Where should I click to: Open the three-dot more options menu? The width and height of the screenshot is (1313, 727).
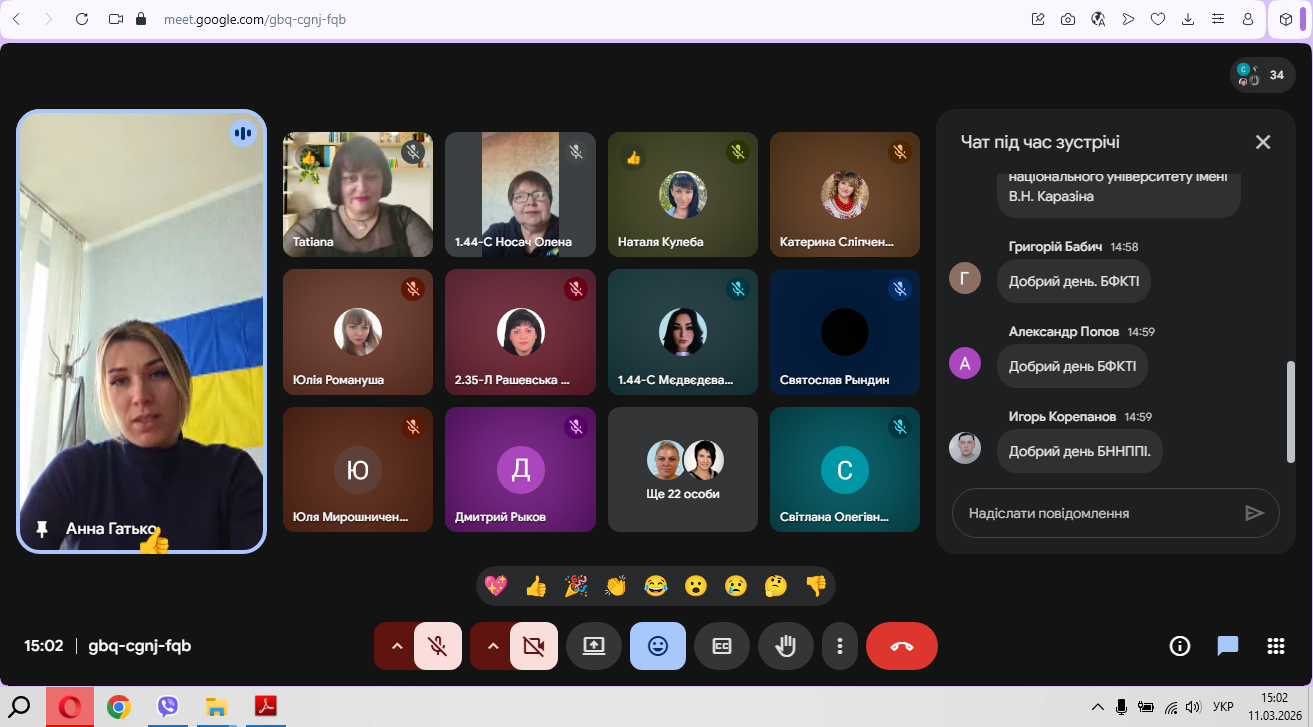point(840,646)
